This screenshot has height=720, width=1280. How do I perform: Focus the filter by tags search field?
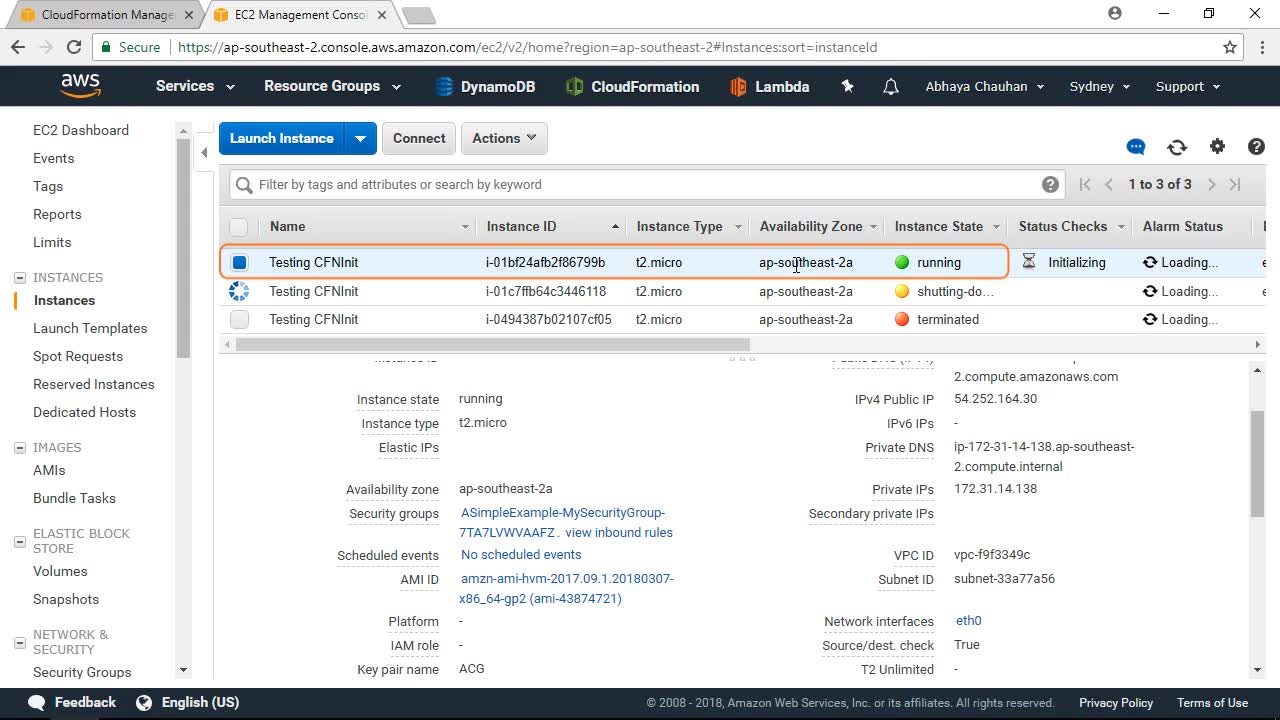point(645,184)
